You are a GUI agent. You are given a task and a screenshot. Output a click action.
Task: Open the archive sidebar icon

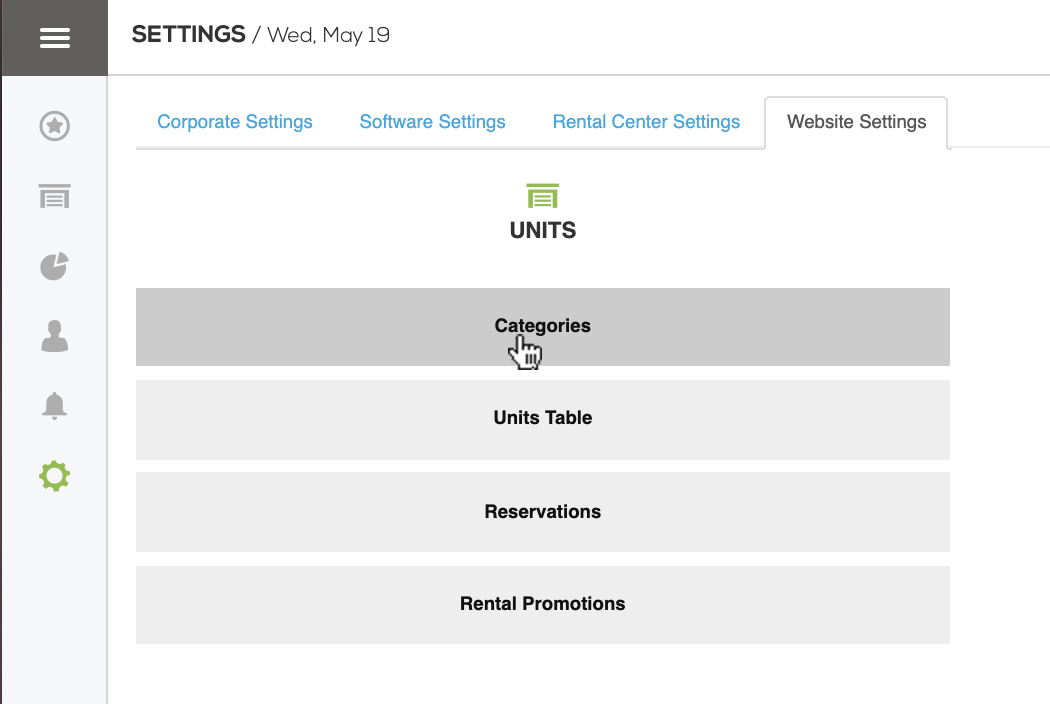click(54, 197)
